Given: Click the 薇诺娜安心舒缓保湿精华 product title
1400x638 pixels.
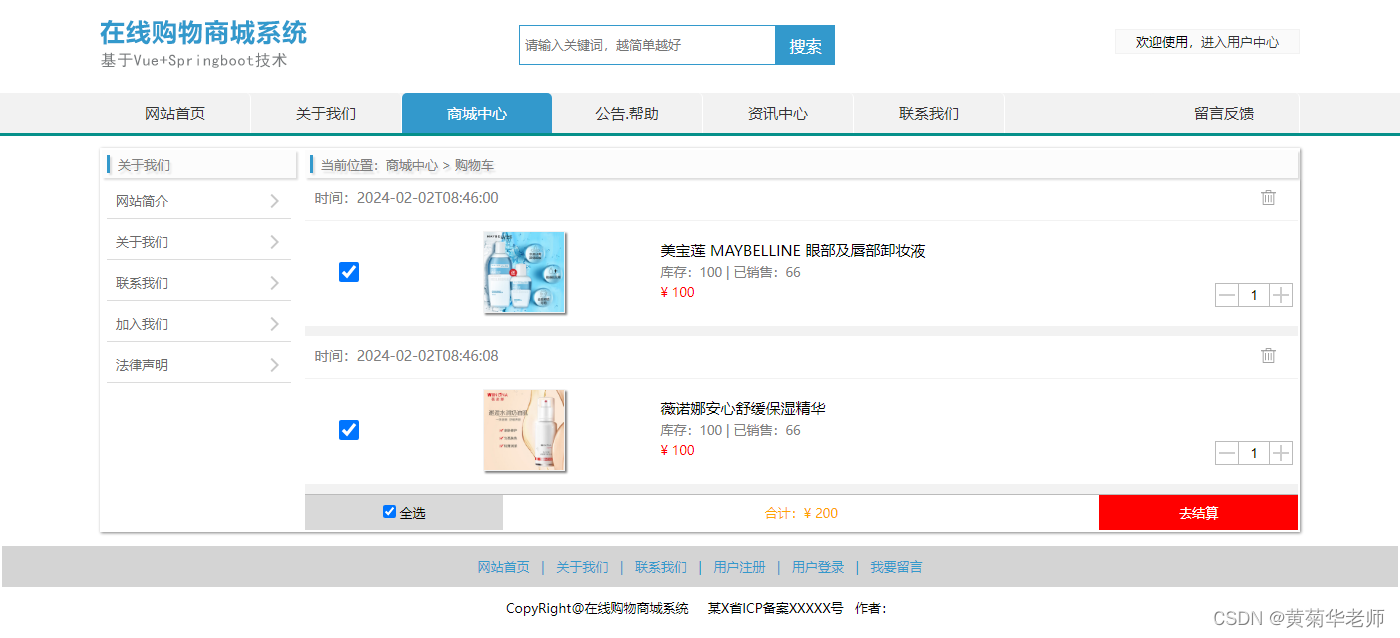Looking at the screenshot, I should click(743, 408).
